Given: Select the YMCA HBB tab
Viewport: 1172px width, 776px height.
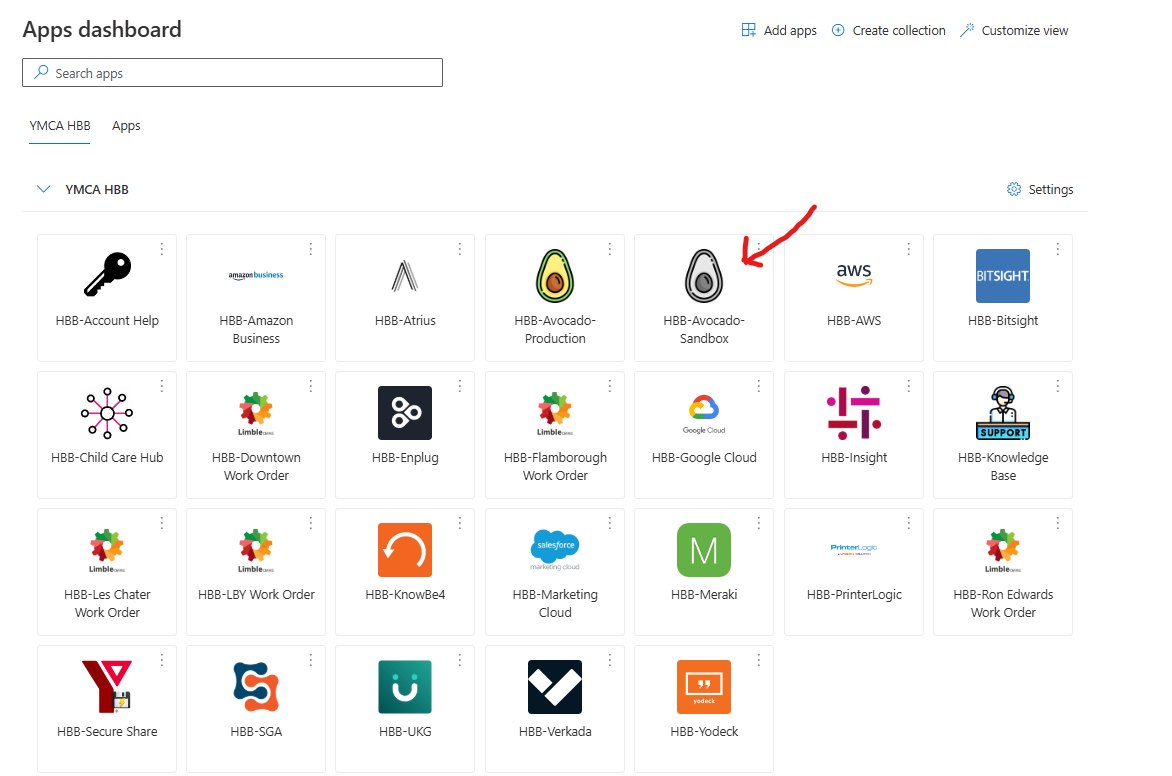Looking at the screenshot, I should coord(60,126).
